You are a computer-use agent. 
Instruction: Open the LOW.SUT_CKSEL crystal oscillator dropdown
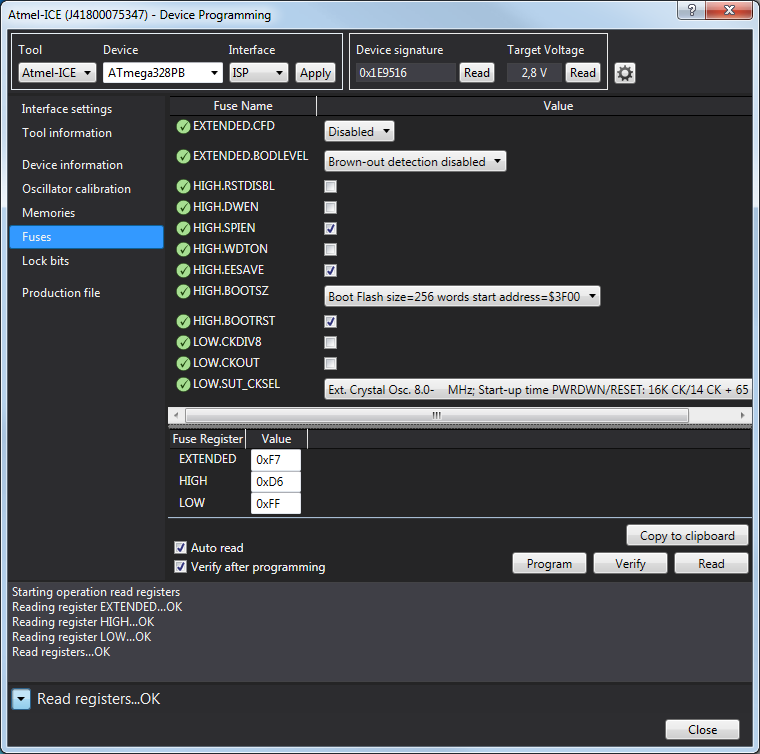pyautogui.click(x=538, y=390)
